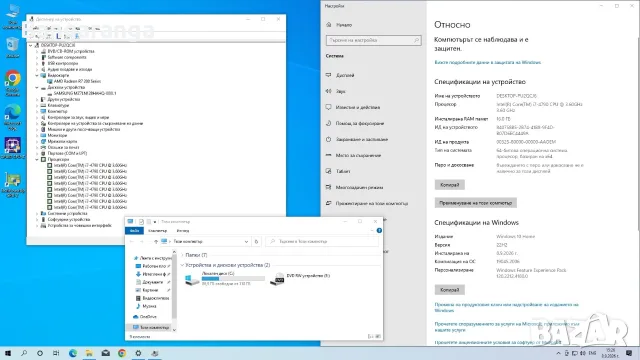This screenshot has width=640, height=360.
Task: Open Място за съхранение settings
Action: pyautogui.click(x=358, y=156)
